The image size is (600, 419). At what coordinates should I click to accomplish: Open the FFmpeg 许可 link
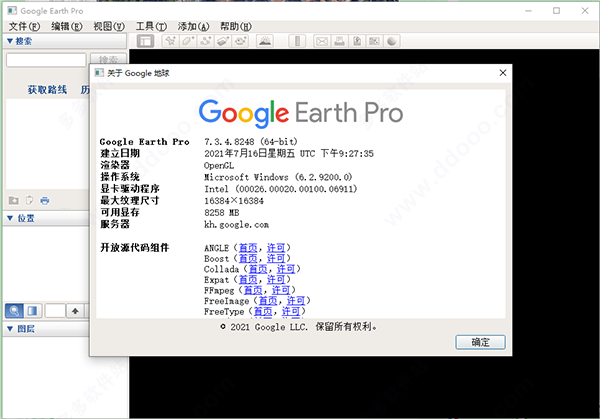(x=281, y=290)
